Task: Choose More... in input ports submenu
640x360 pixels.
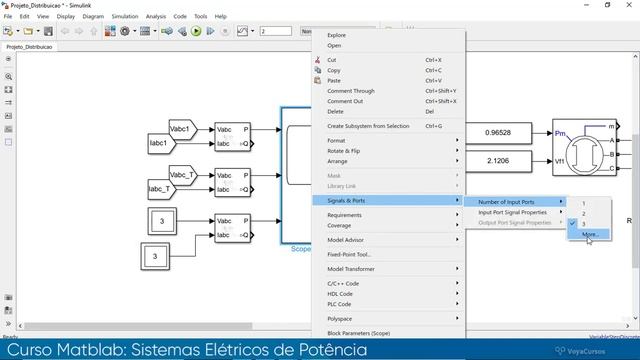Action: 589,234
